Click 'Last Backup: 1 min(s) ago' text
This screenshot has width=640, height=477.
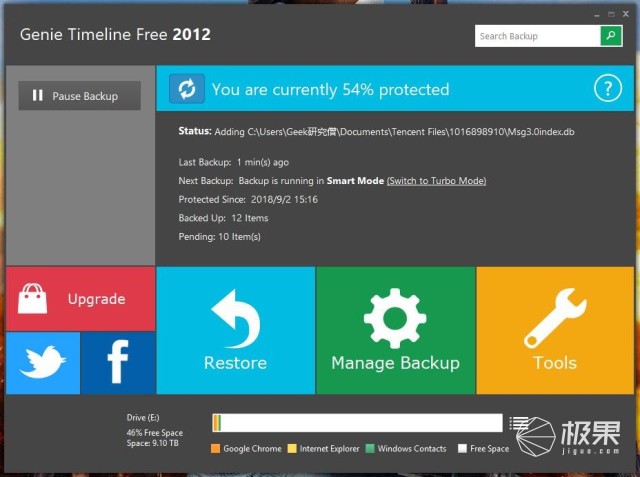tap(233, 162)
